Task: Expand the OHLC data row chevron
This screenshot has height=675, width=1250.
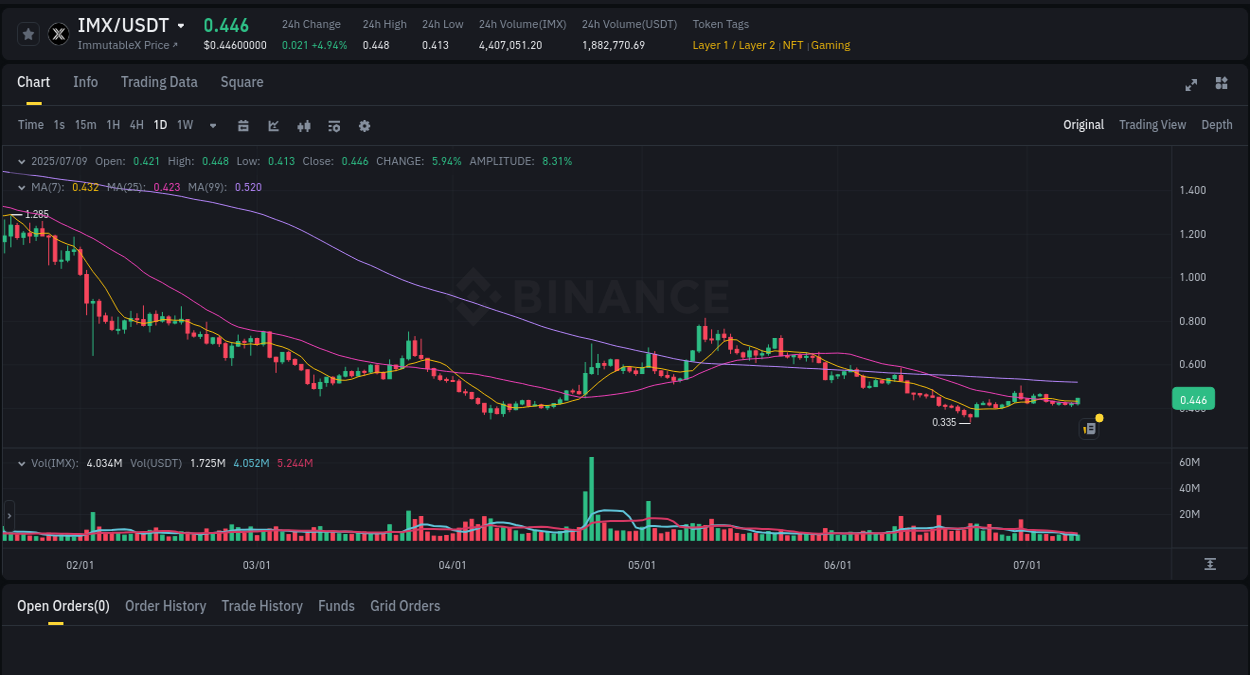Action: [20, 160]
